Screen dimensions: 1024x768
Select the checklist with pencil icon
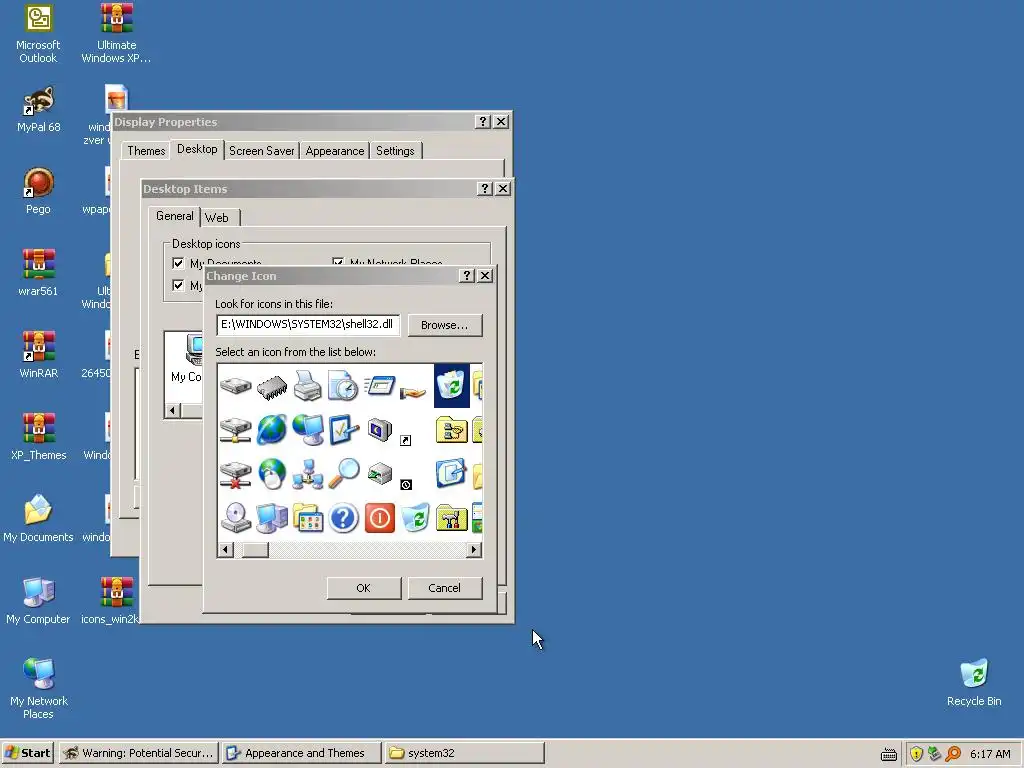(x=344, y=430)
